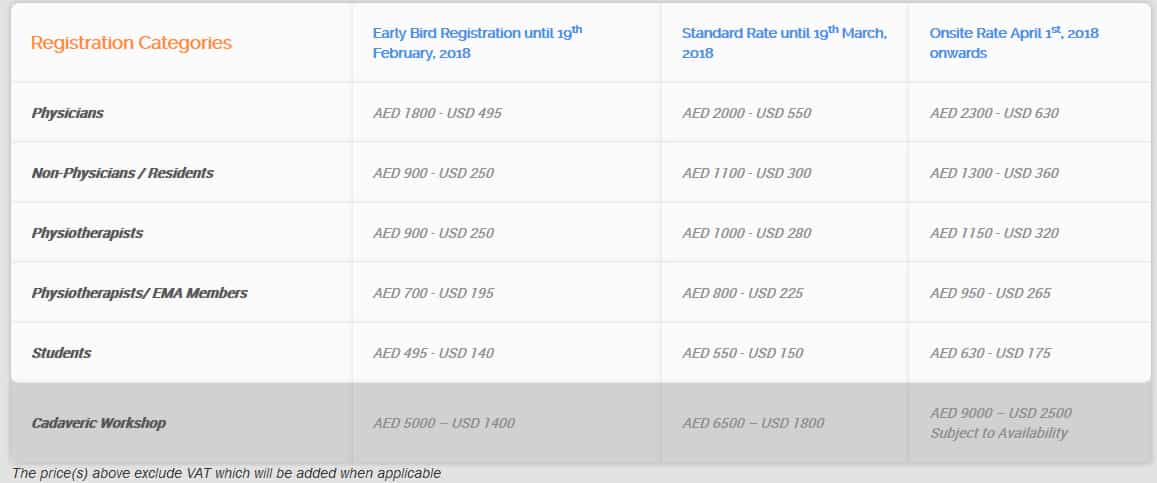Select Physiotherapists onsite rate AED 1150
The height and width of the screenshot is (483, 1157).
994,233
